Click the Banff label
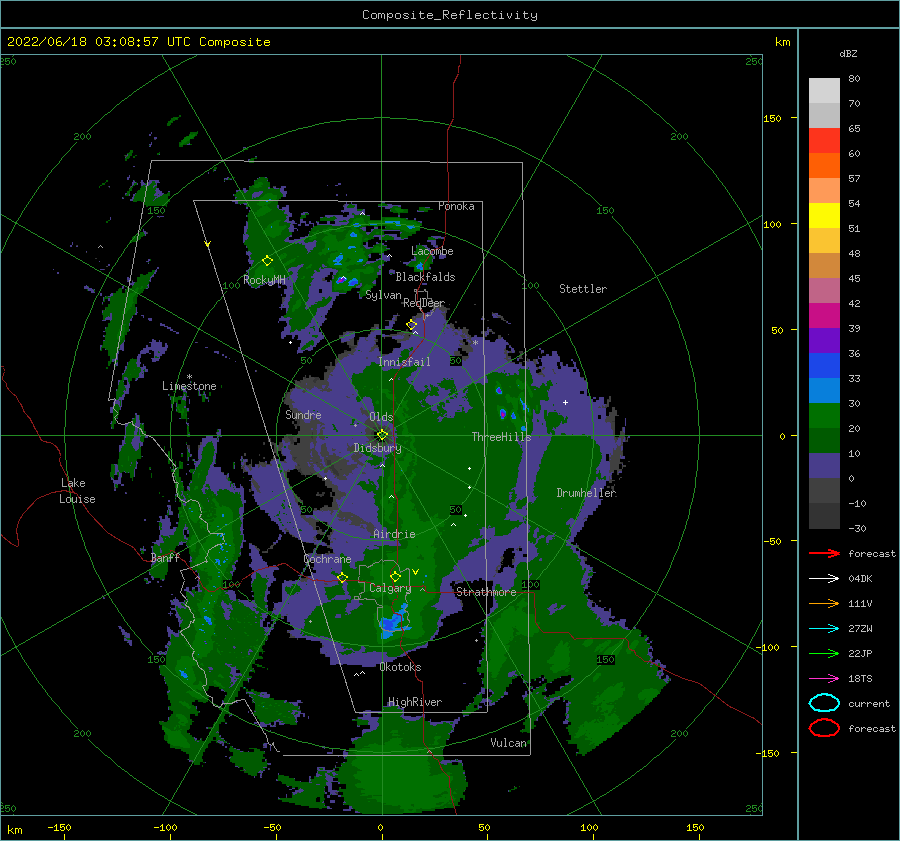 coord(165,557)
